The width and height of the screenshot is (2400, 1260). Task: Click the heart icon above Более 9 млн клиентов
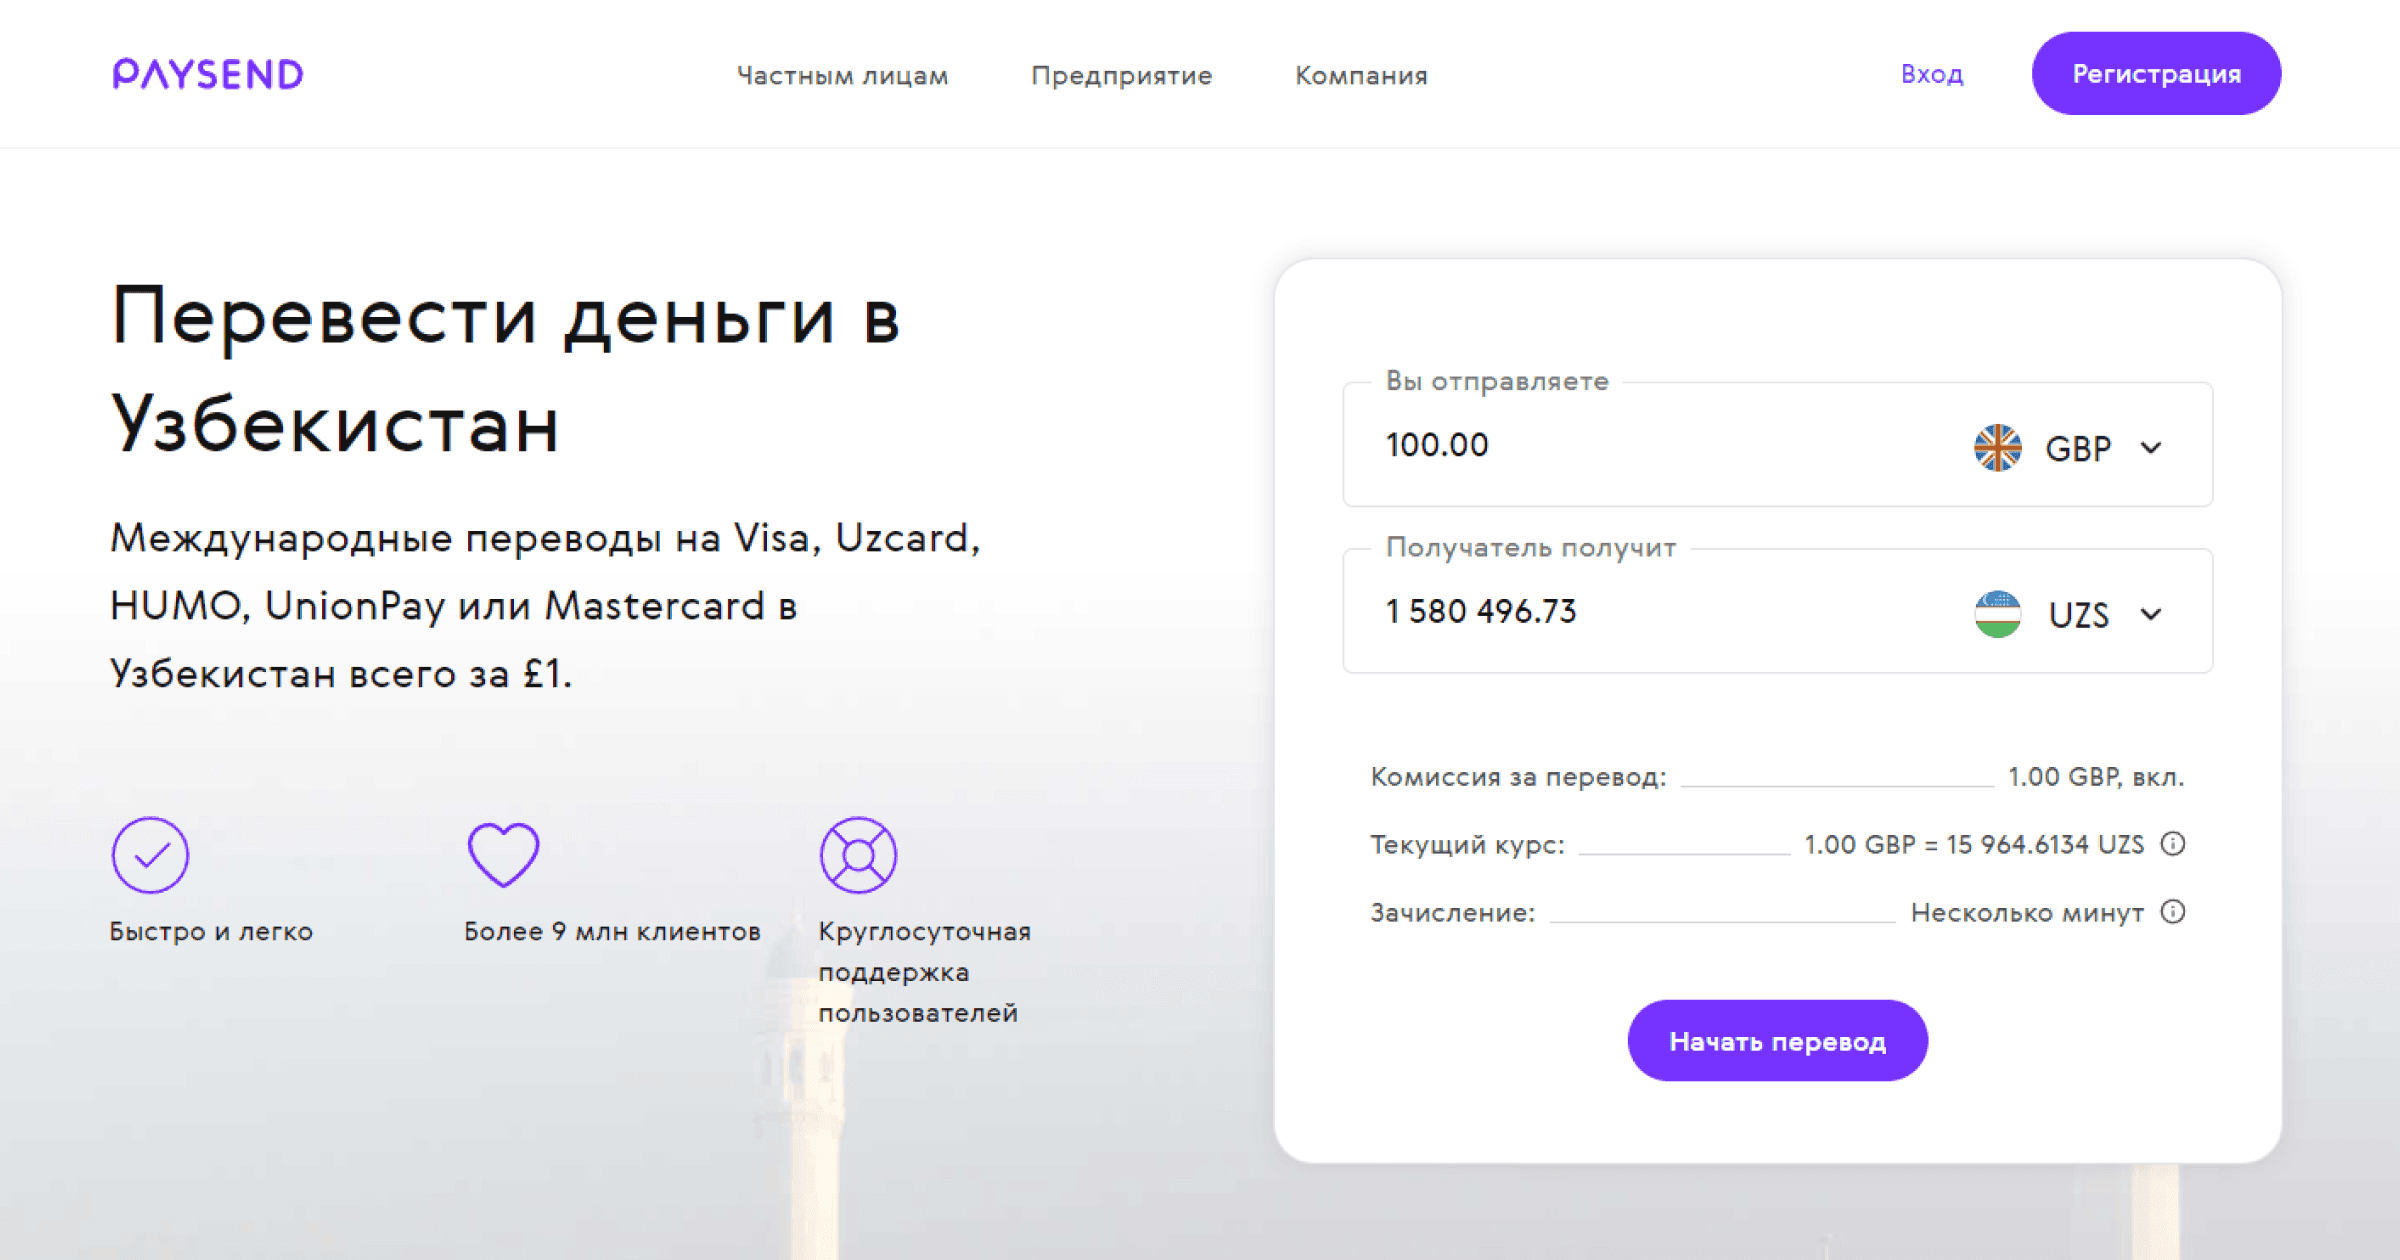503,855
